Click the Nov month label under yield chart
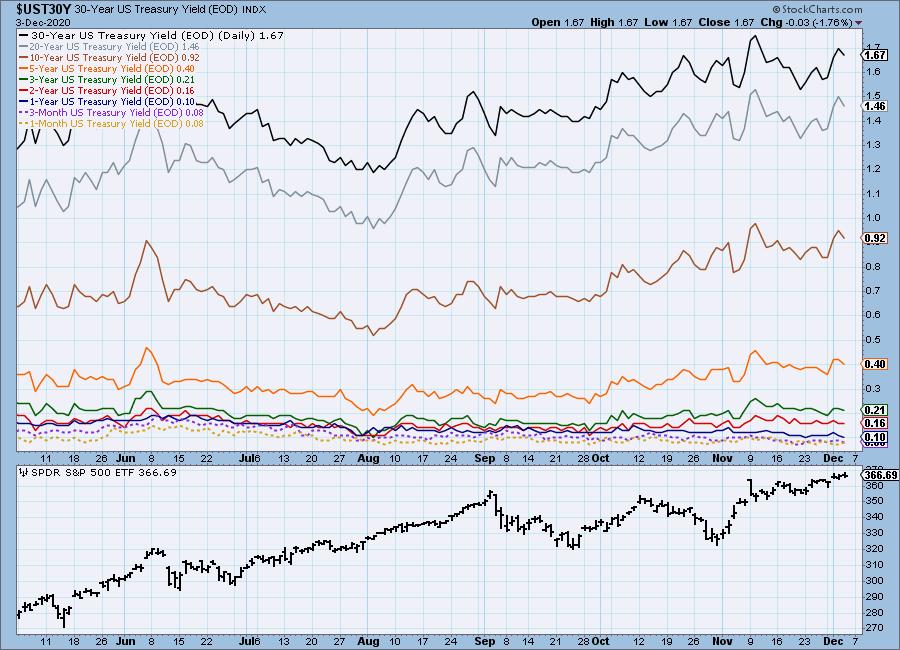The width and height of the screenshot is (900, 650). 722,458
